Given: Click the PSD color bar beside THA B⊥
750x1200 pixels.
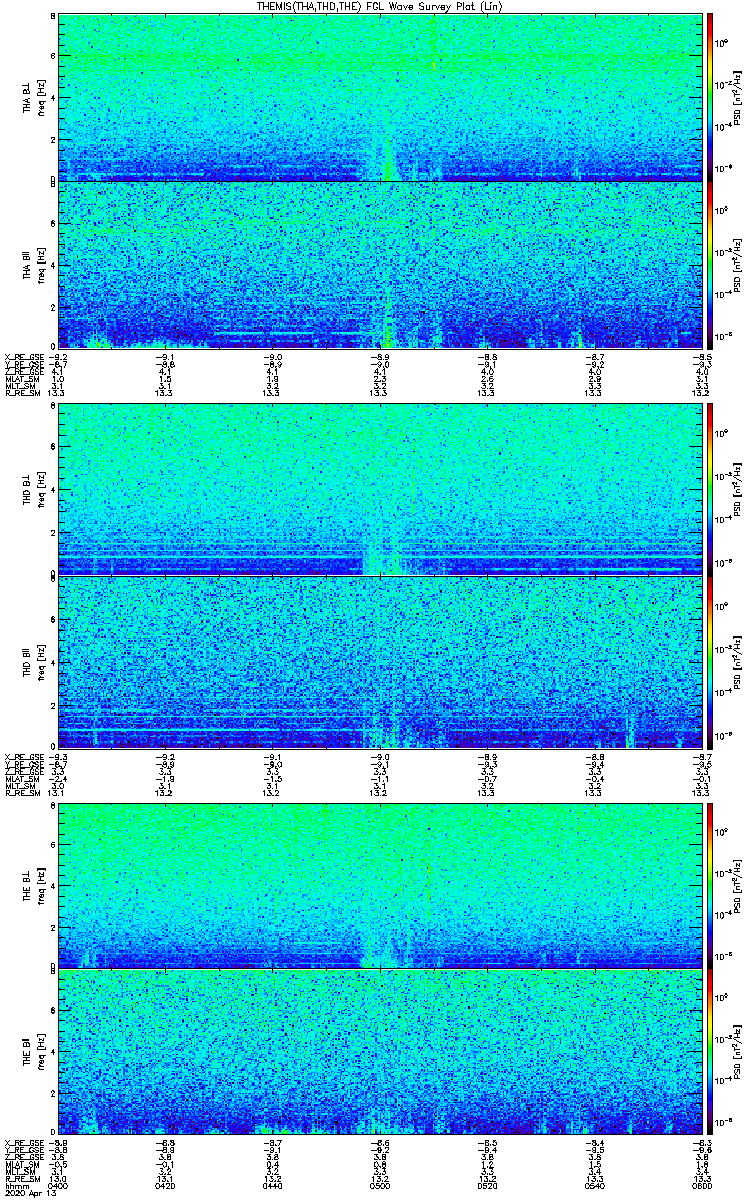Looking at the screenshot, I should pyautogui.click(x=711, y=97).
